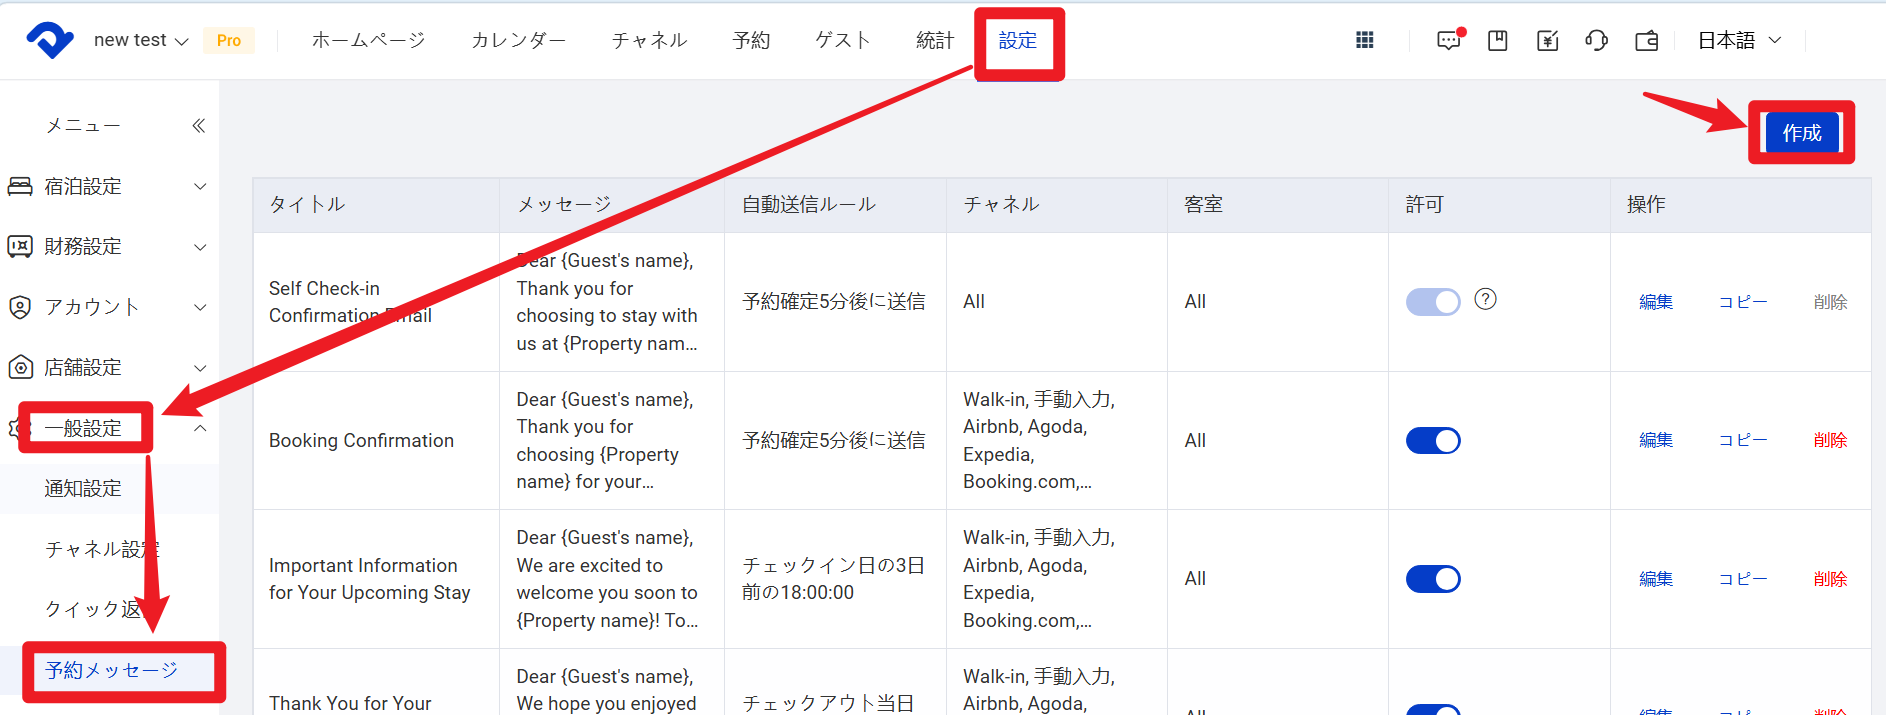Viewport: 1886px width, 715px height.
Task: Click the bed icon for 宿泊設定
Action: [x=20, y=187]
